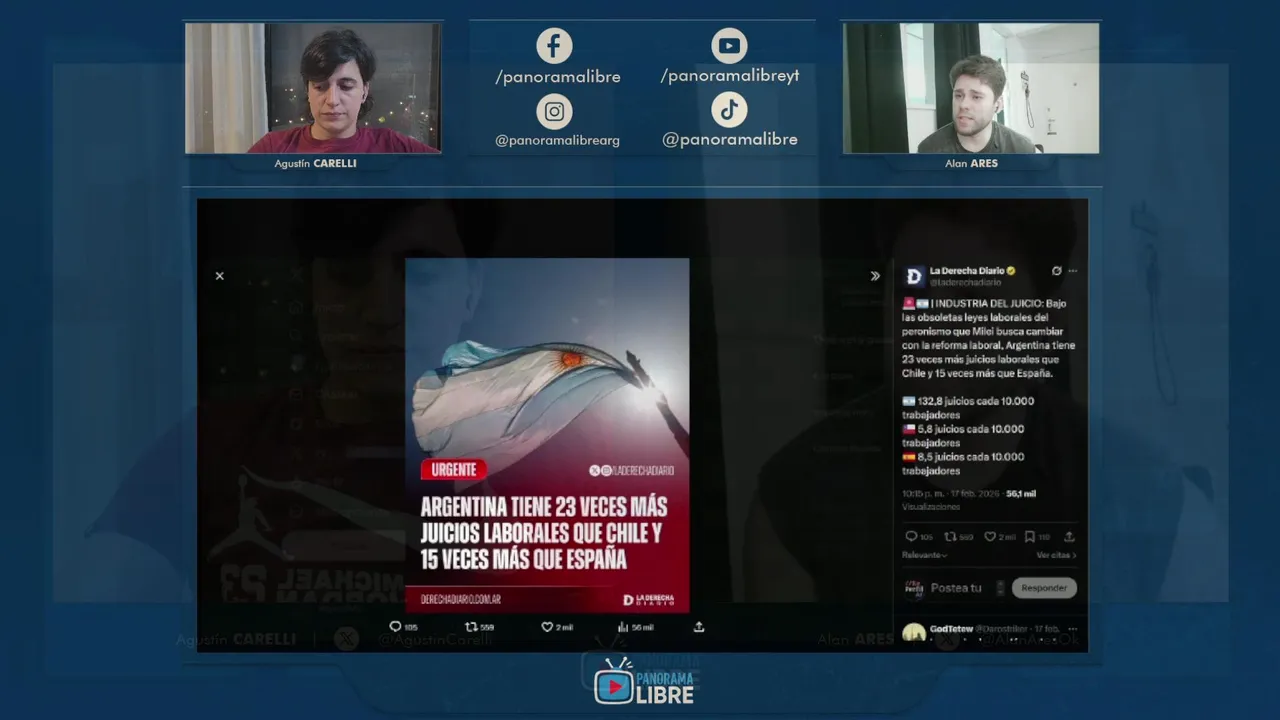Click Alan Ares's webcam feed
The height and width of the screenshot is (720, 1280).
pyautogui.click(x=971, y=88)
